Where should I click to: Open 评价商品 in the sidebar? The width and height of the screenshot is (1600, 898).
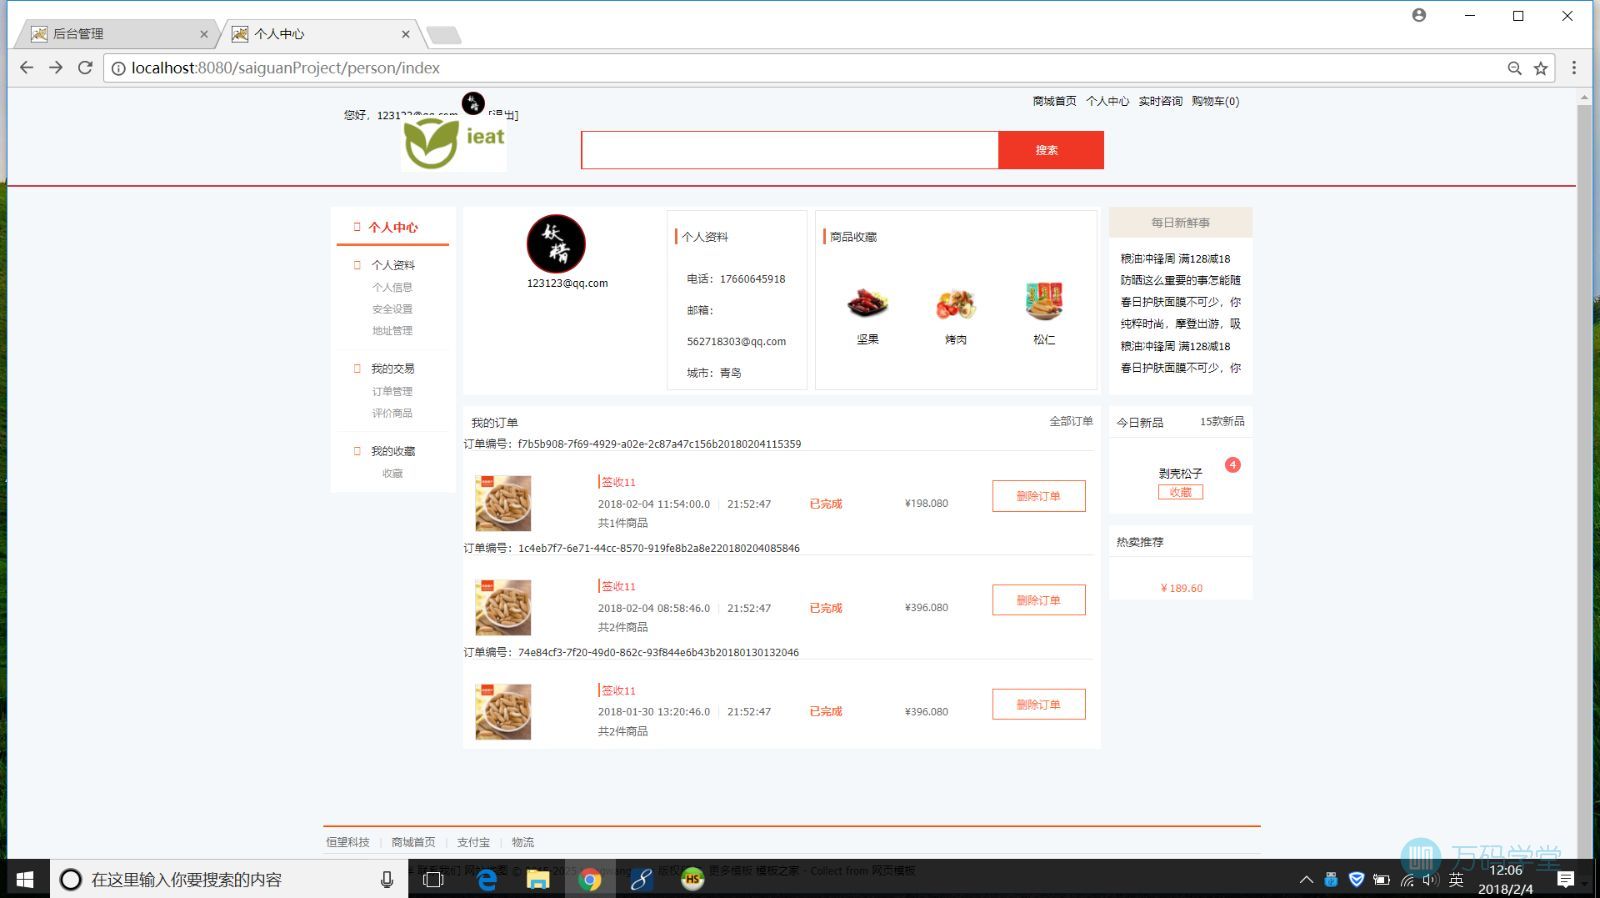tap(392, 413)
